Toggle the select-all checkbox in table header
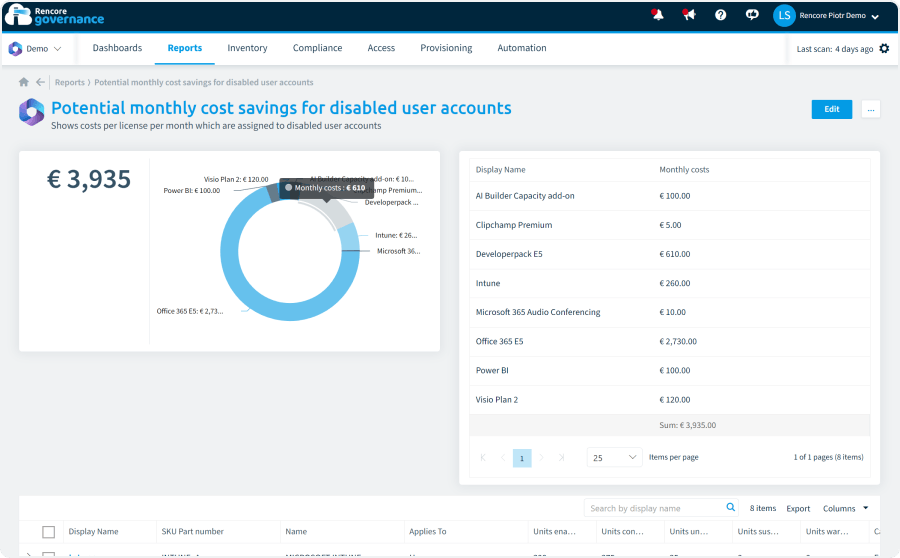900x558 pixels. pos(49,532)
